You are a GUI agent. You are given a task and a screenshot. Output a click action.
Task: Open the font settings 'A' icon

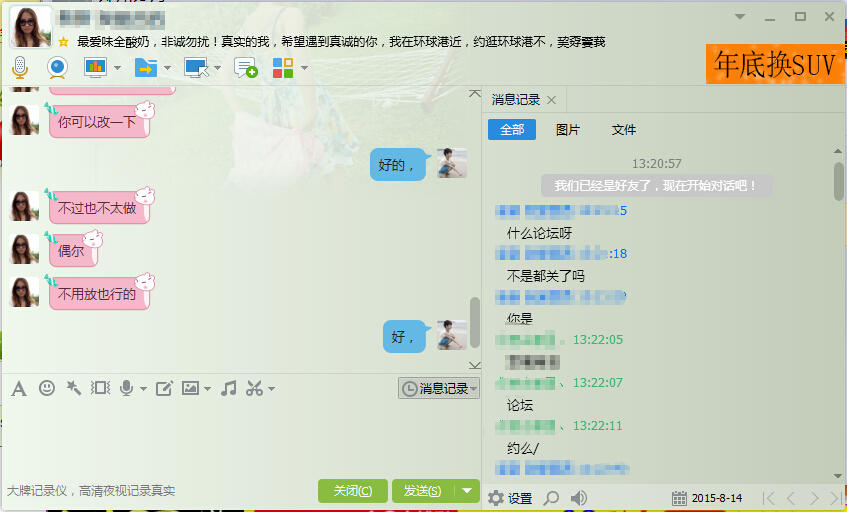coord(18,388)
